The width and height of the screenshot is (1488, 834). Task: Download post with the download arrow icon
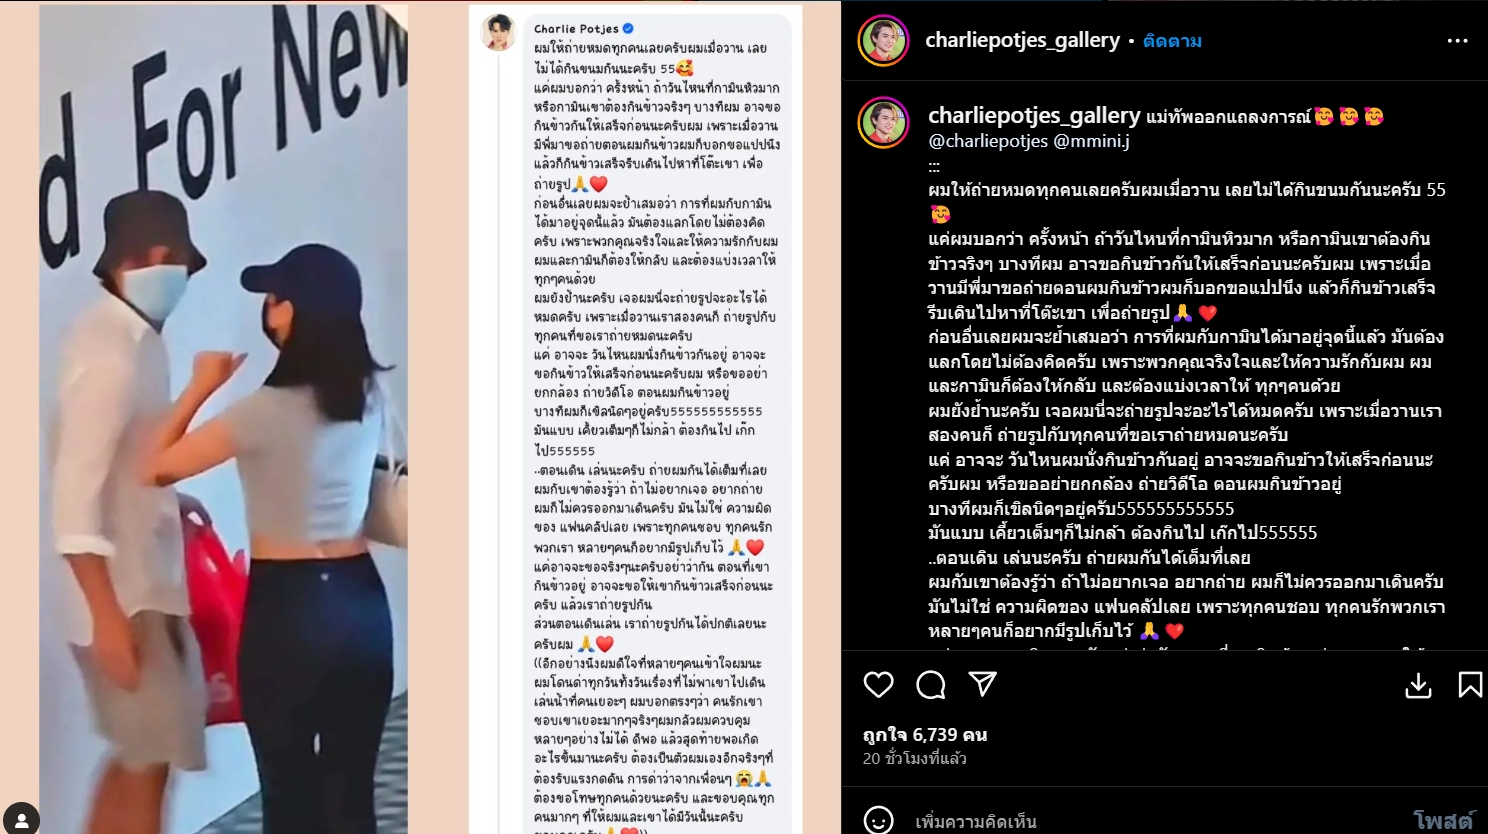[1418, 685]
